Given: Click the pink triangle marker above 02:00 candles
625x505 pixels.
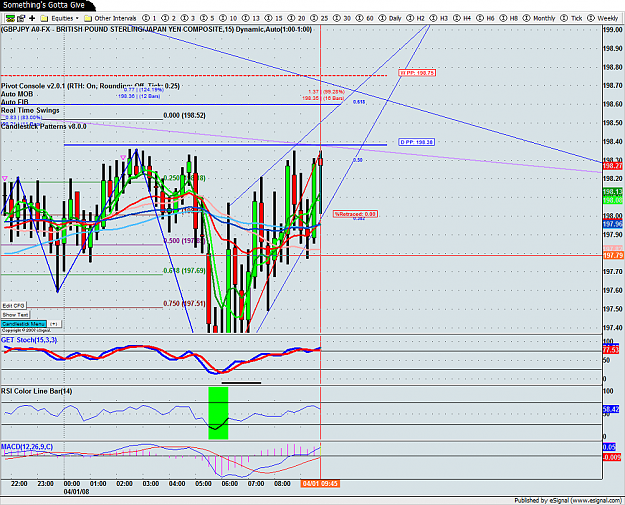Looking at the screenshot, I should click(x=123, y=158).
